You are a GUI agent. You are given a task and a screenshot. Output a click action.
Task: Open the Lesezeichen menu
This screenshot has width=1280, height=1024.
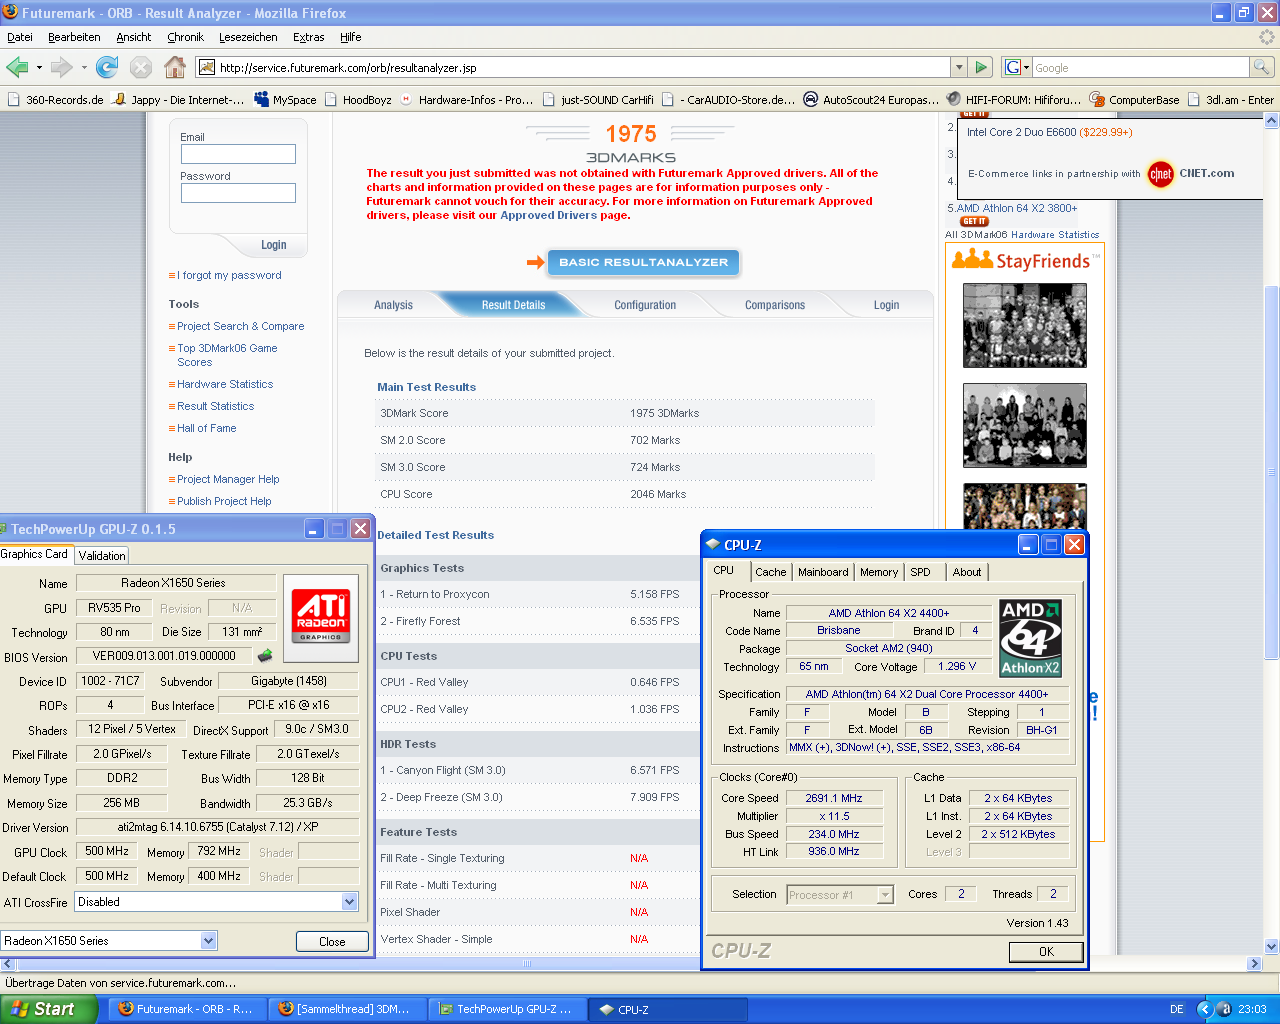click(248, 37)
